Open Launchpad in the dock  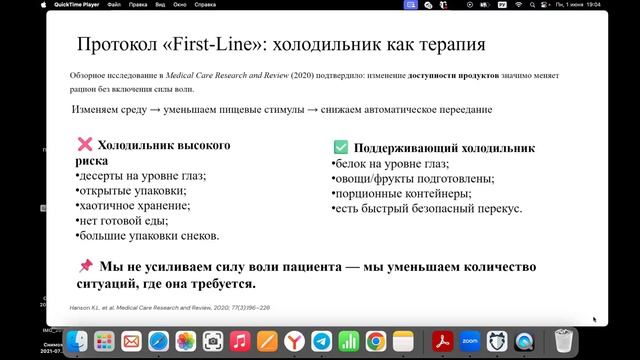pos(104,341)
